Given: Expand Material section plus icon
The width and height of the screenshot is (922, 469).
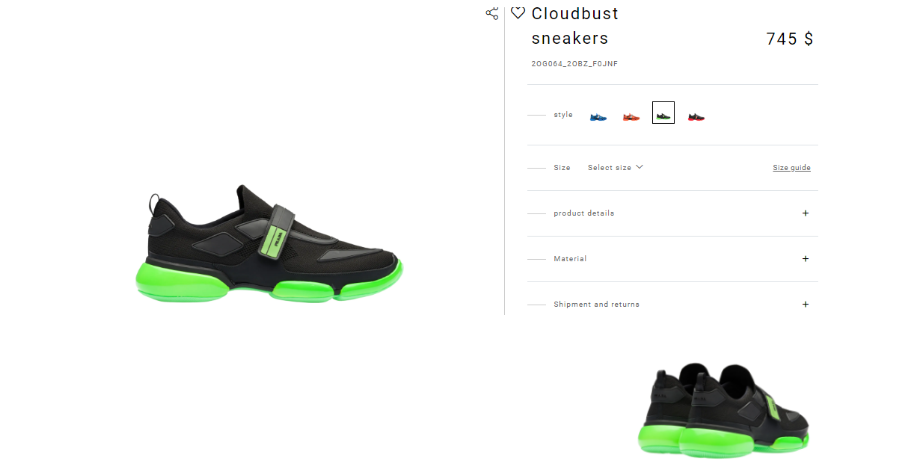Looking at the screenshot, I should 806,259.
